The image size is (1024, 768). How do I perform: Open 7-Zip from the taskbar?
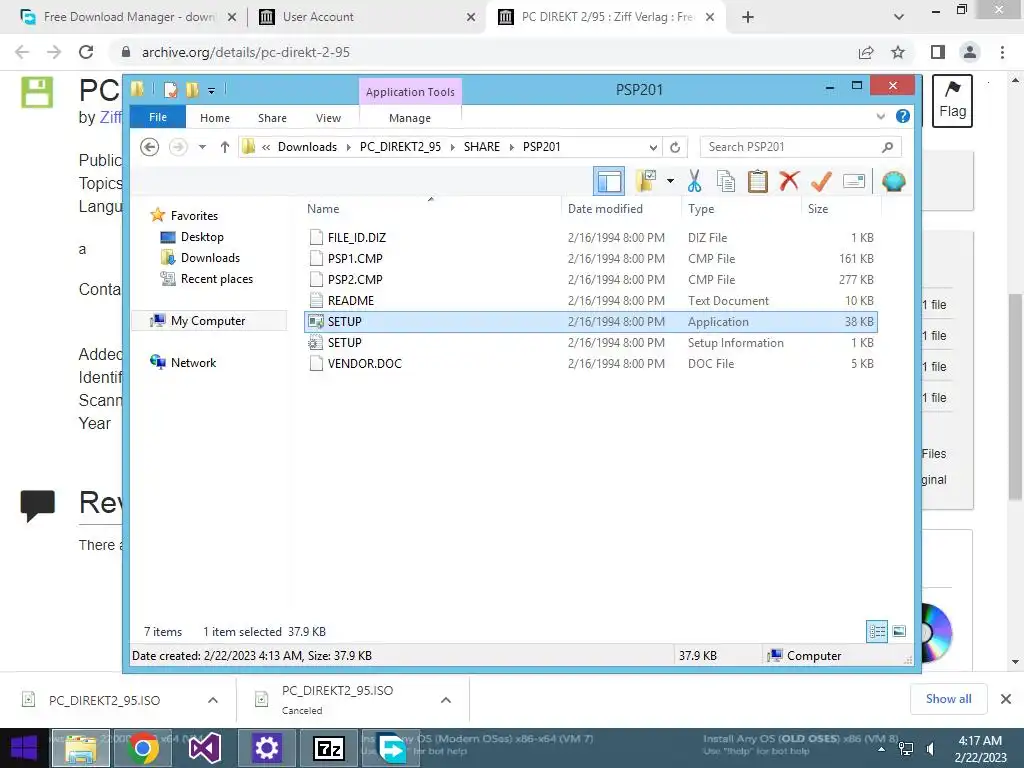pos(328,748)
